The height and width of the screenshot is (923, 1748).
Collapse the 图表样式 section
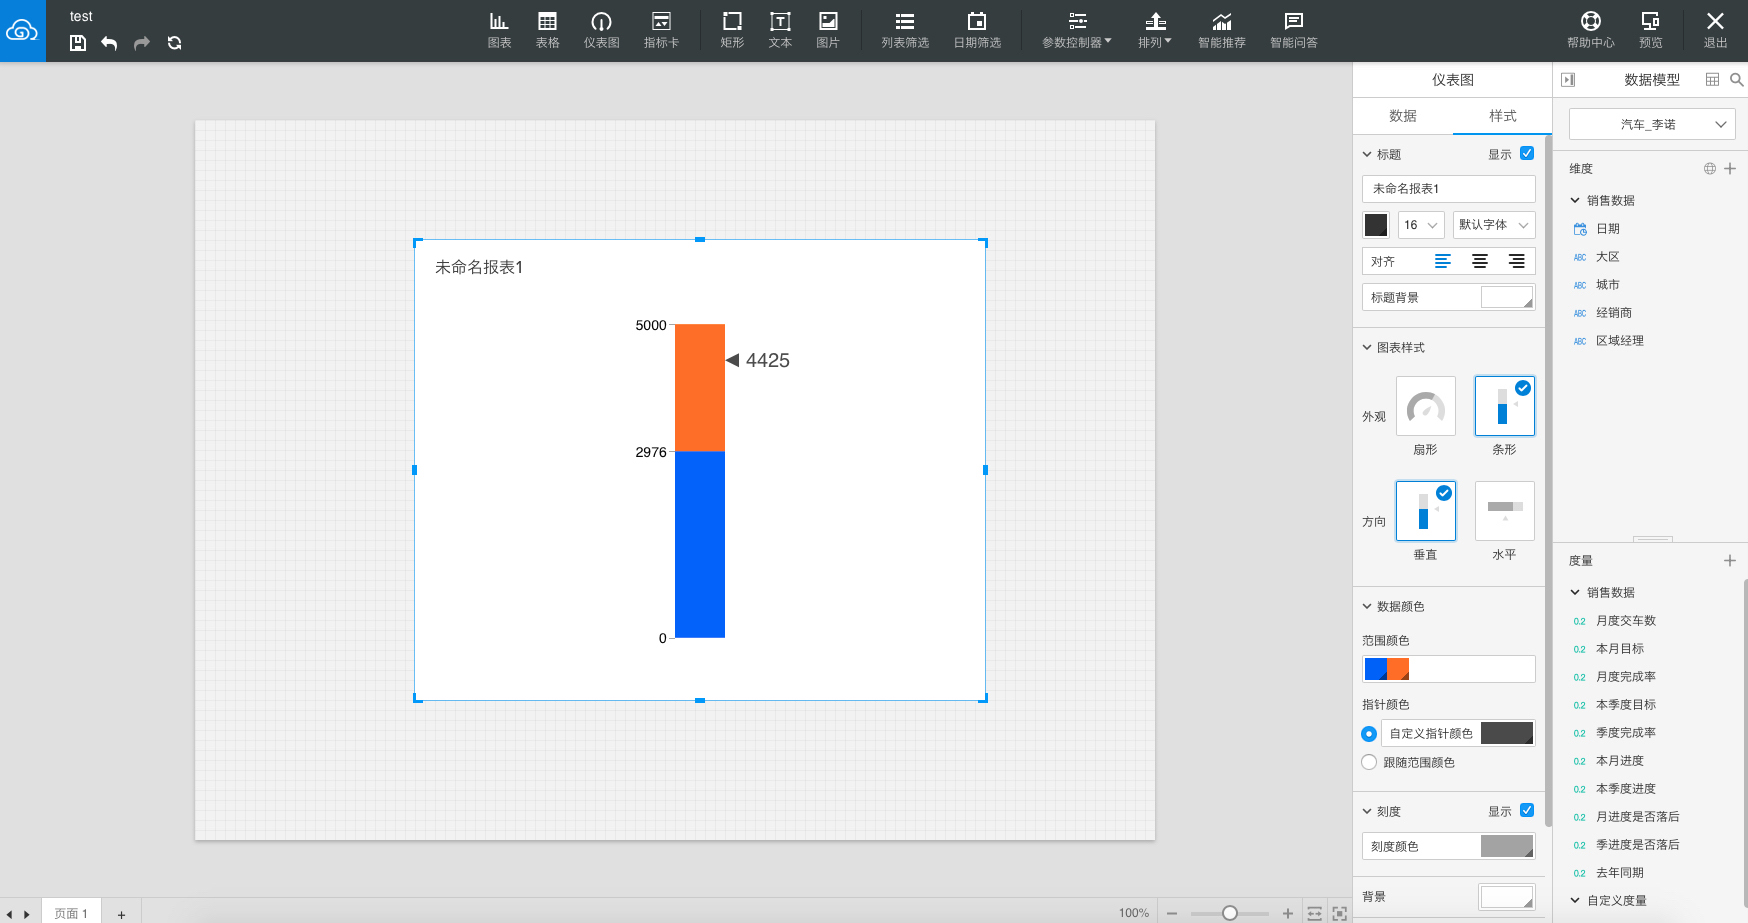1367,347
